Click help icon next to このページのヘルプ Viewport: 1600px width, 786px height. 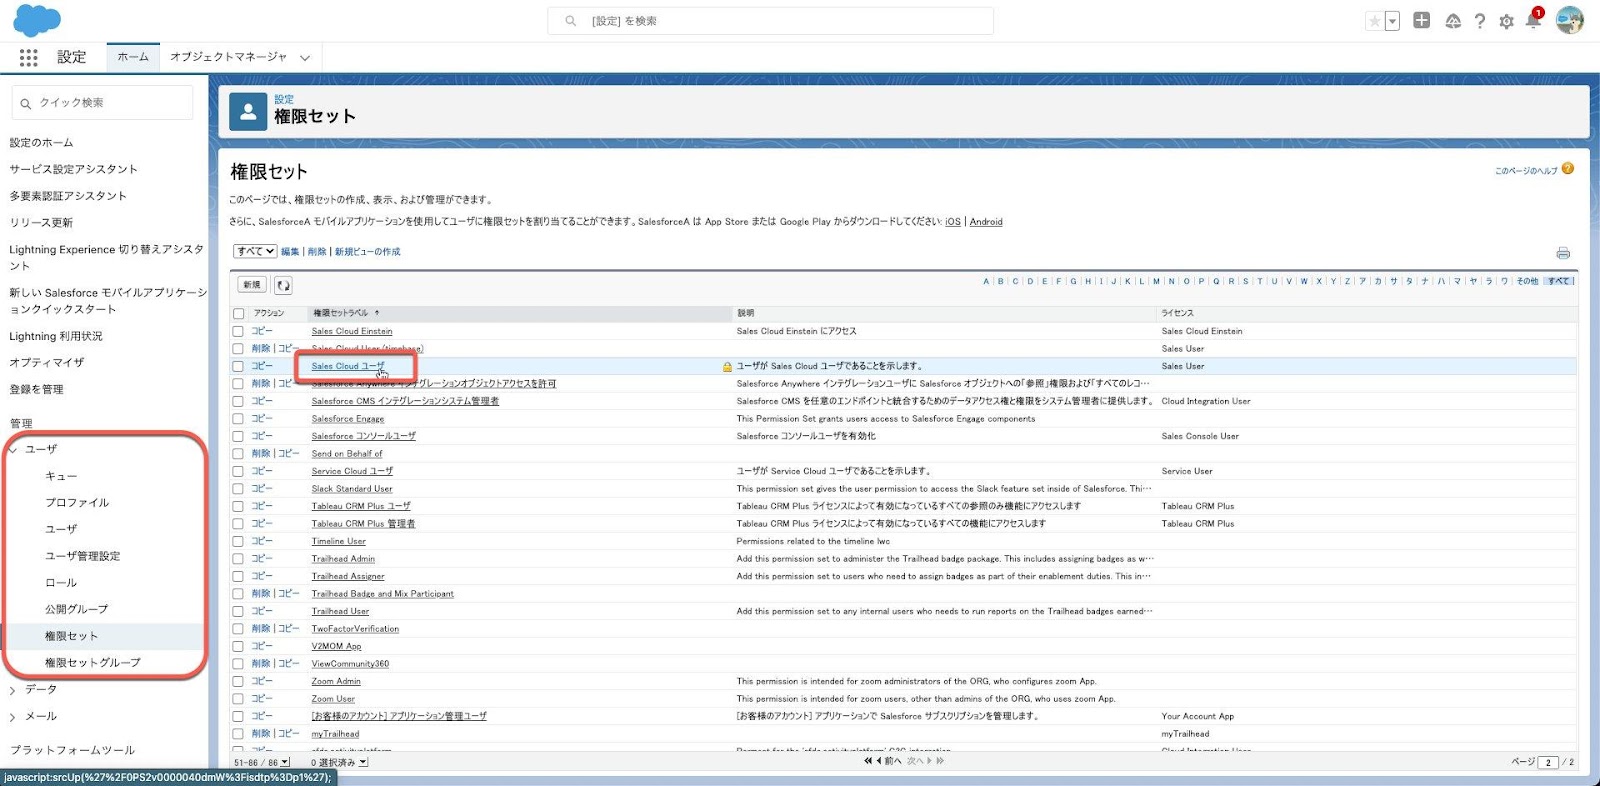point(1568,169)
